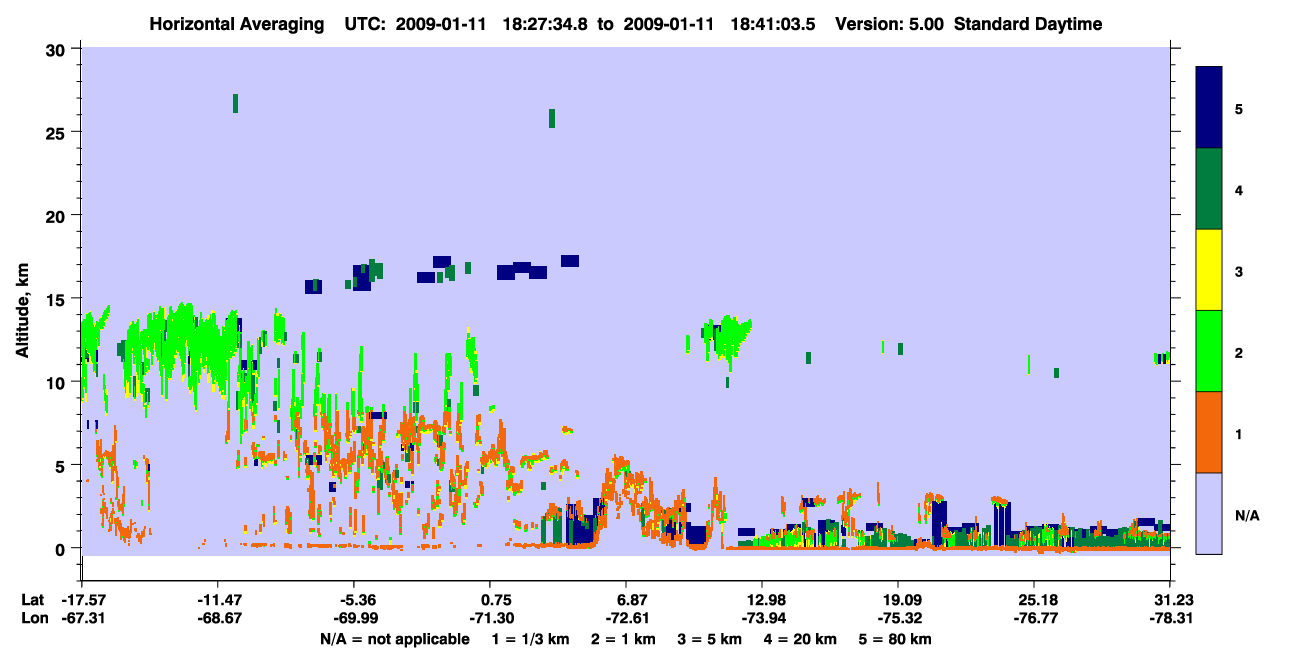Click longitude value -78.31

click(x=1170, y=619)
